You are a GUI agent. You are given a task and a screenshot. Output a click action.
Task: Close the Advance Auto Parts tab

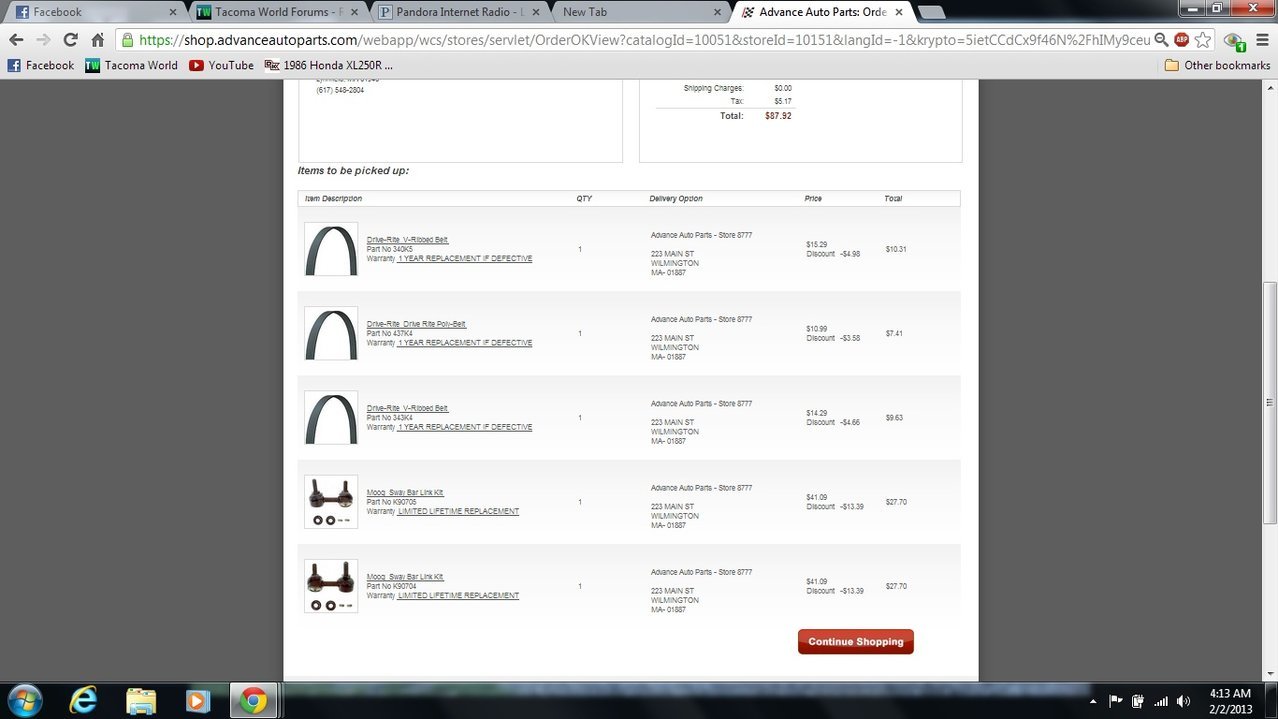click(899, 12)
